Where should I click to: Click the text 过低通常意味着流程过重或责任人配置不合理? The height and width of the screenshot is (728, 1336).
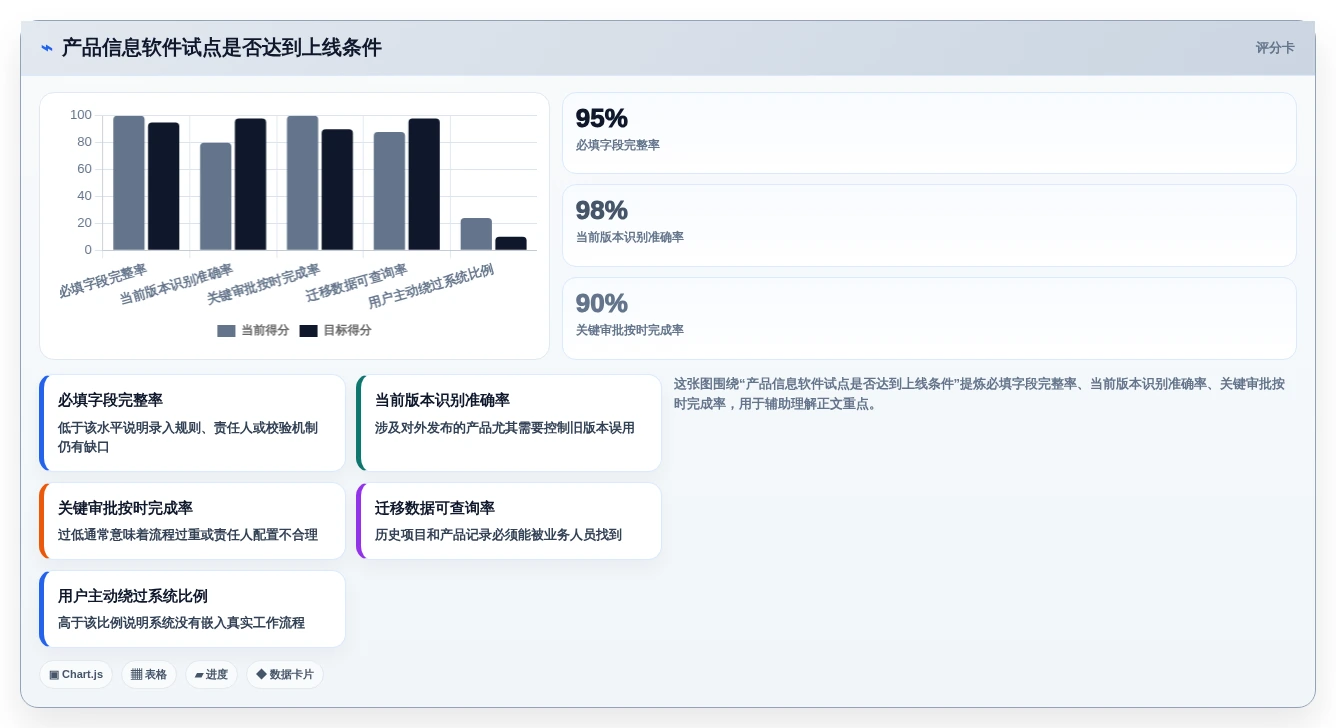(188, 535)
